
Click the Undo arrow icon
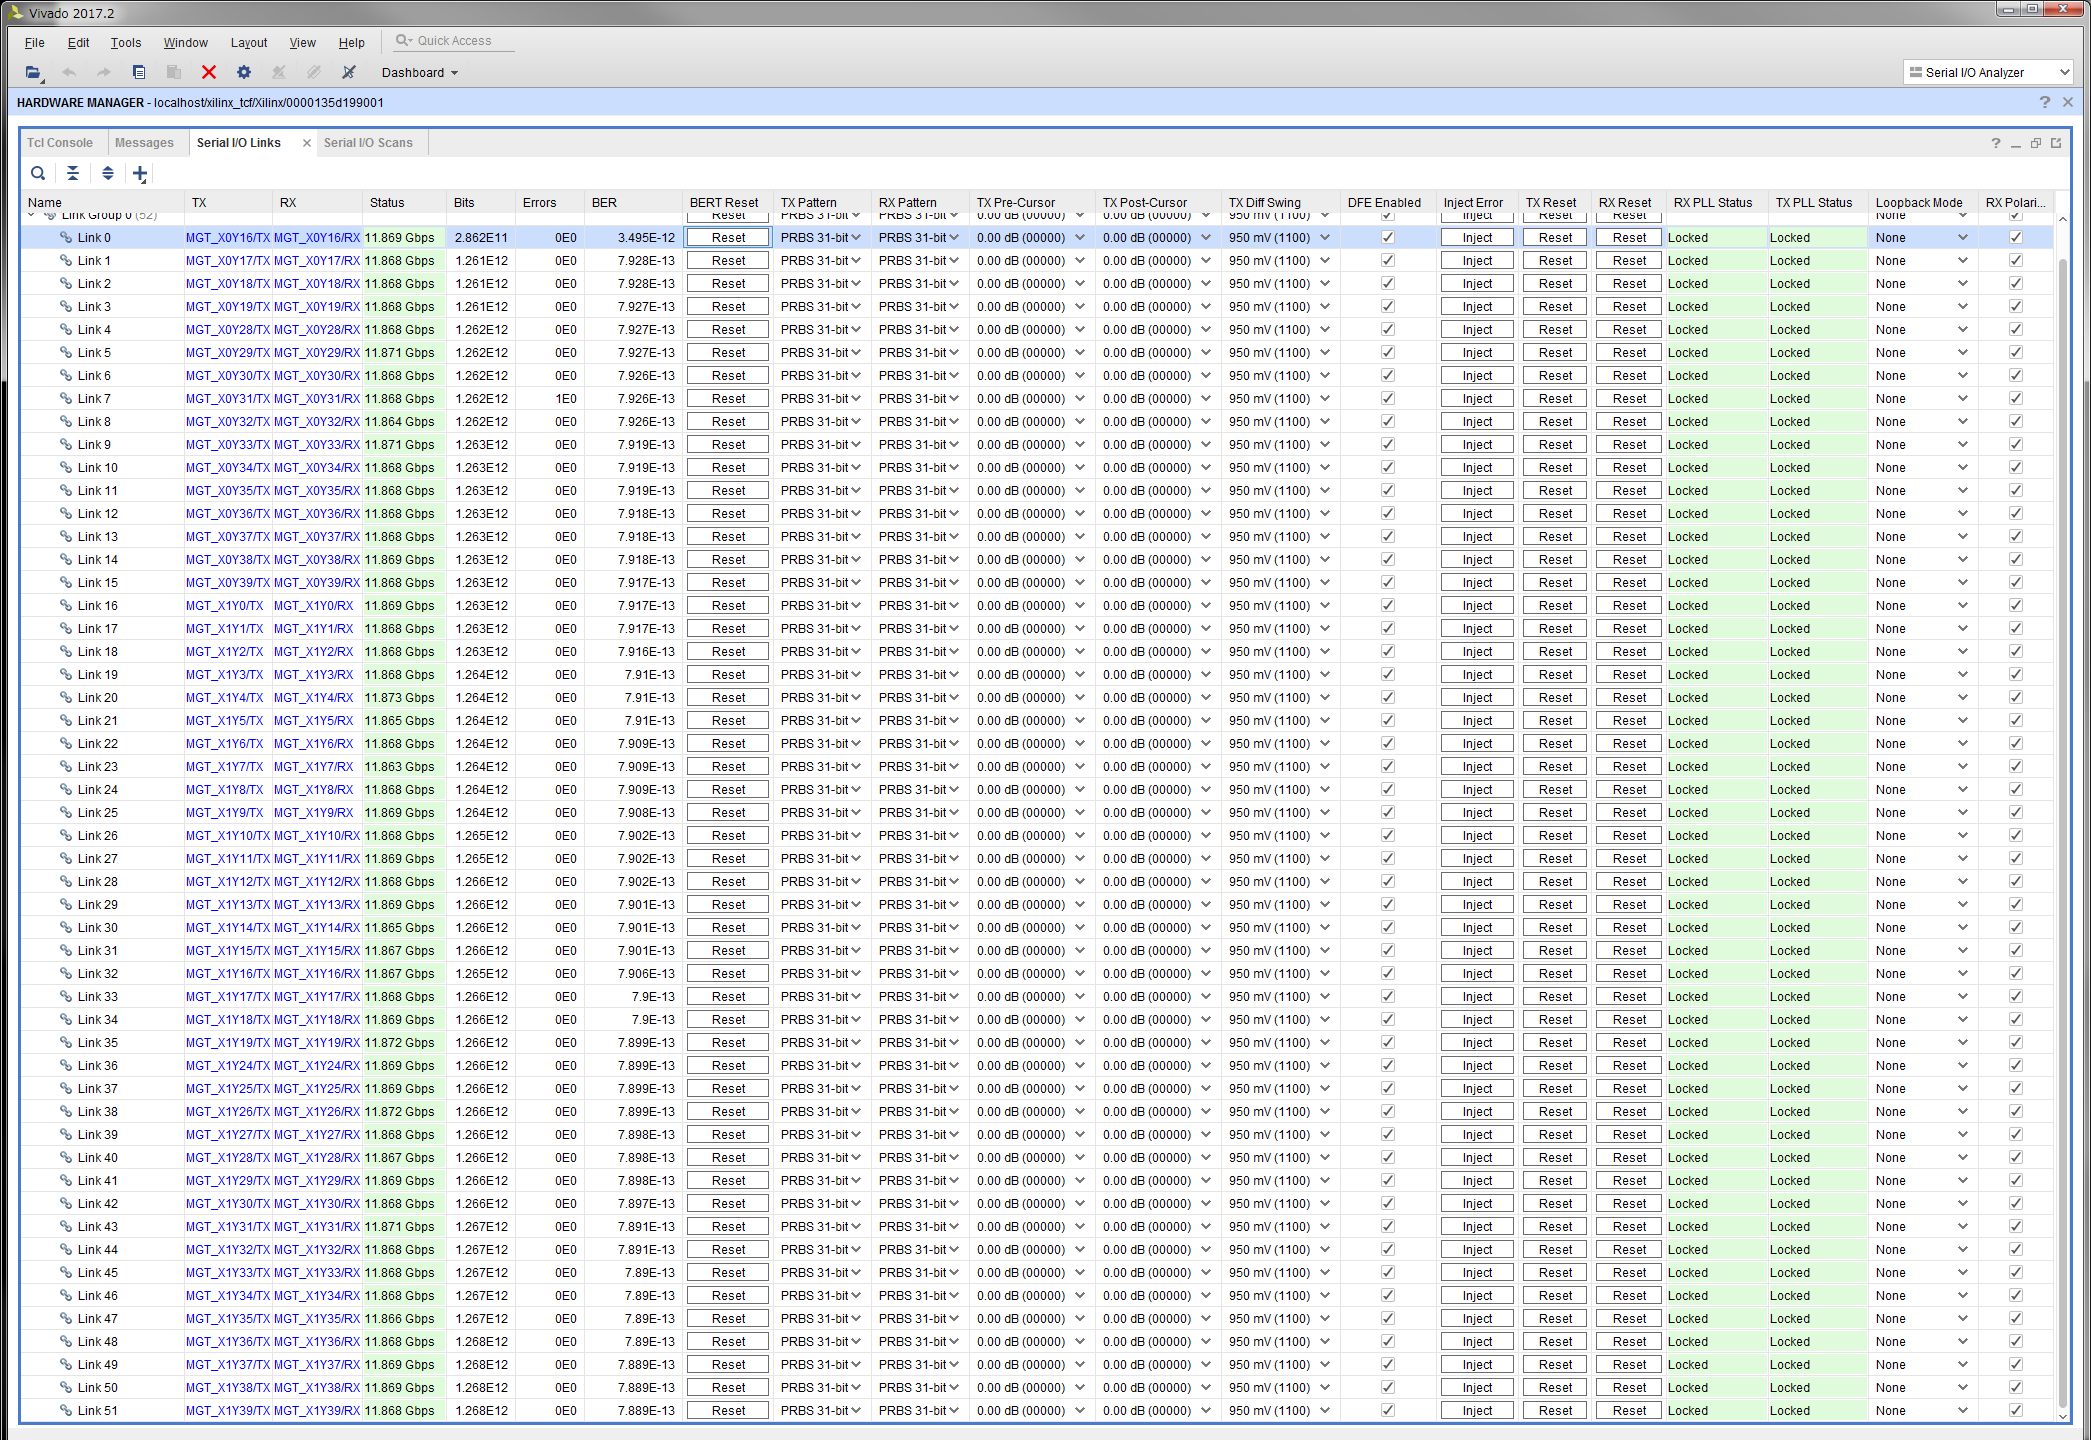[69, 72]
